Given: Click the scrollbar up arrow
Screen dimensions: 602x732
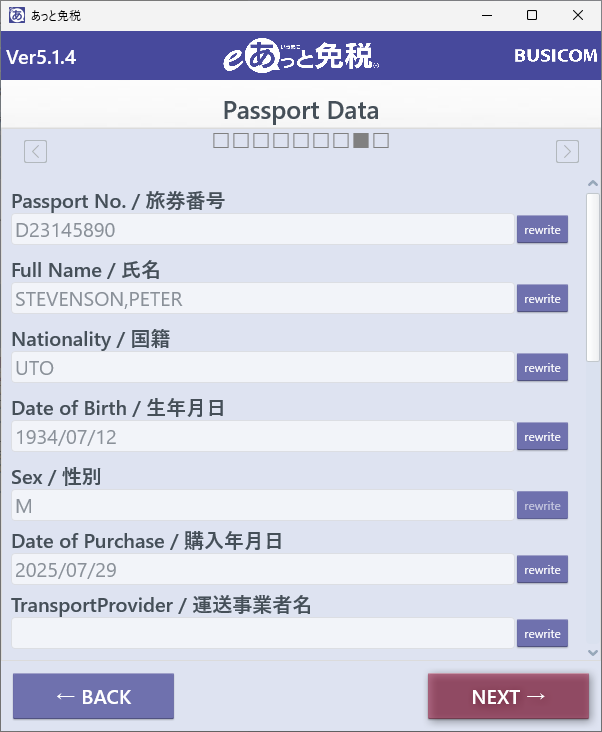Looking at the screenshot, I should [x=593, y=183].
